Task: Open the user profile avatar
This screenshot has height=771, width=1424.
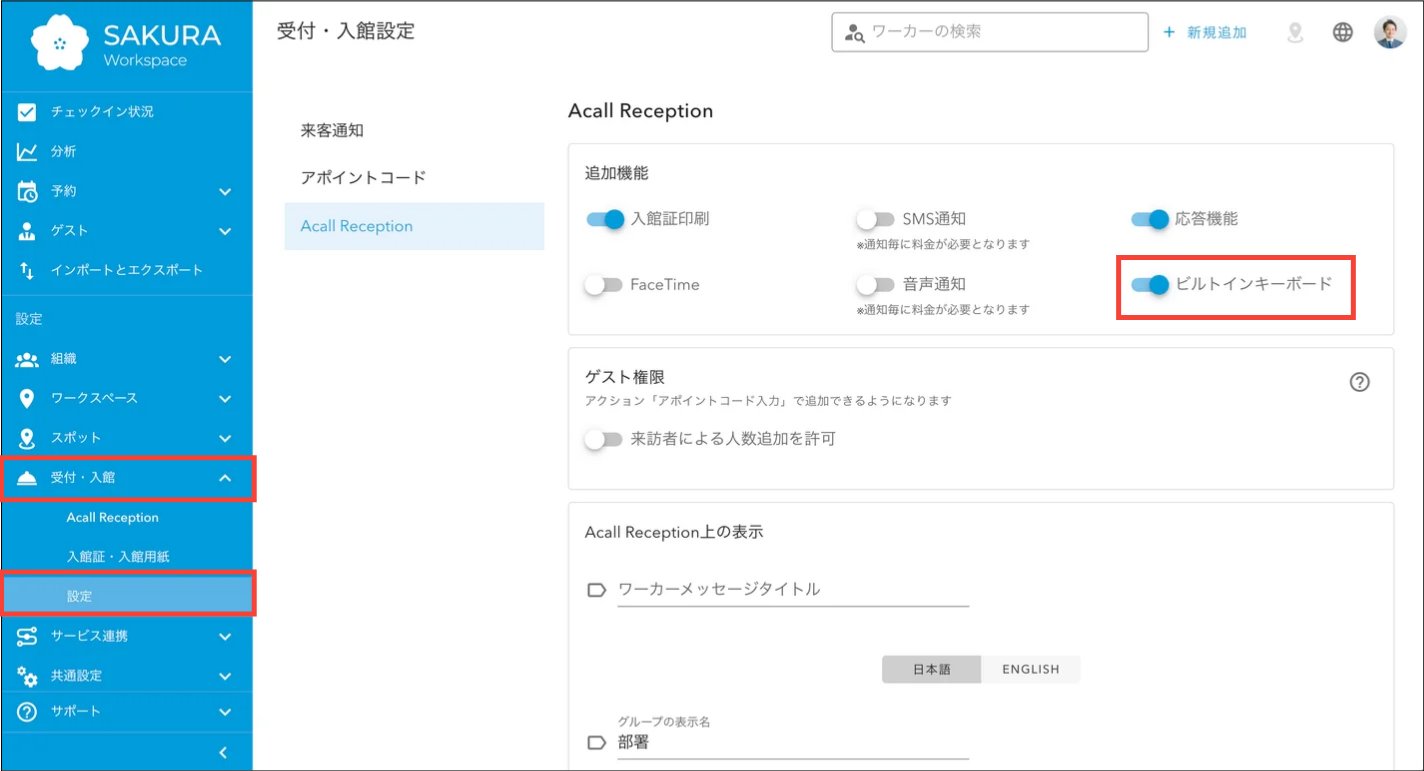Action: (x=1390, y=32)
